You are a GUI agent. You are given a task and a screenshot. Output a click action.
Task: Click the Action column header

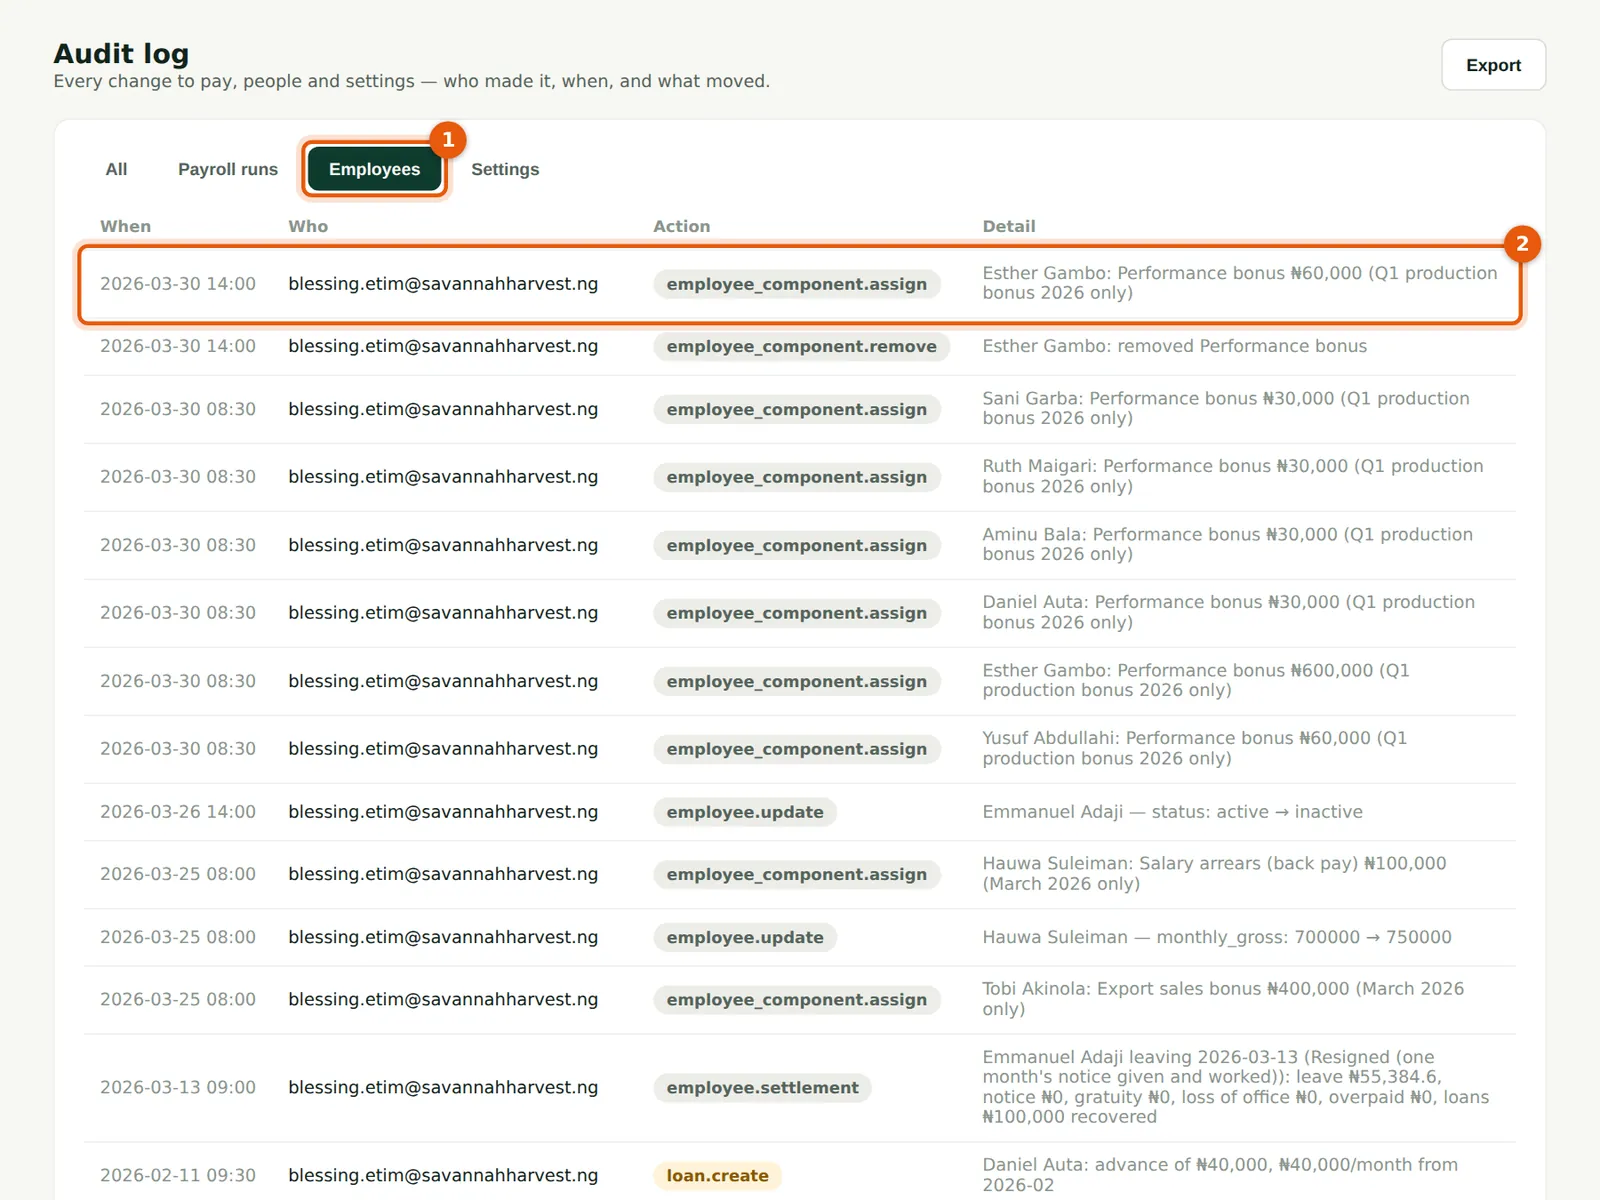681,226
